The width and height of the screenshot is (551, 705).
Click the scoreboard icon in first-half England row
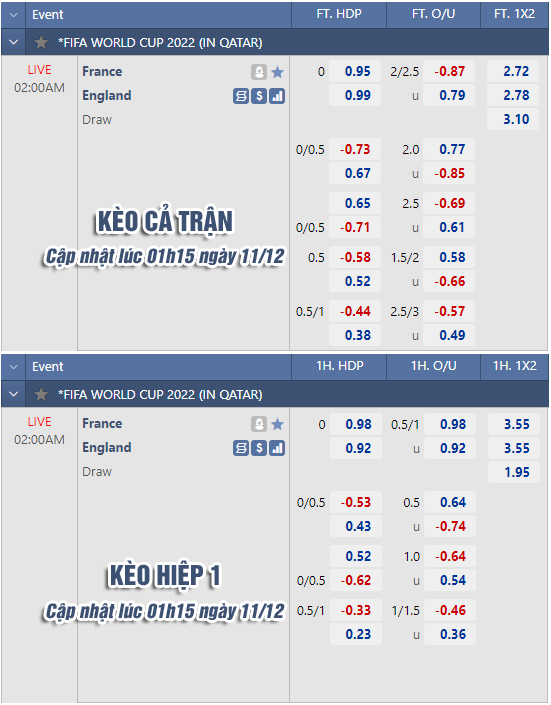(x=241, y=448)
